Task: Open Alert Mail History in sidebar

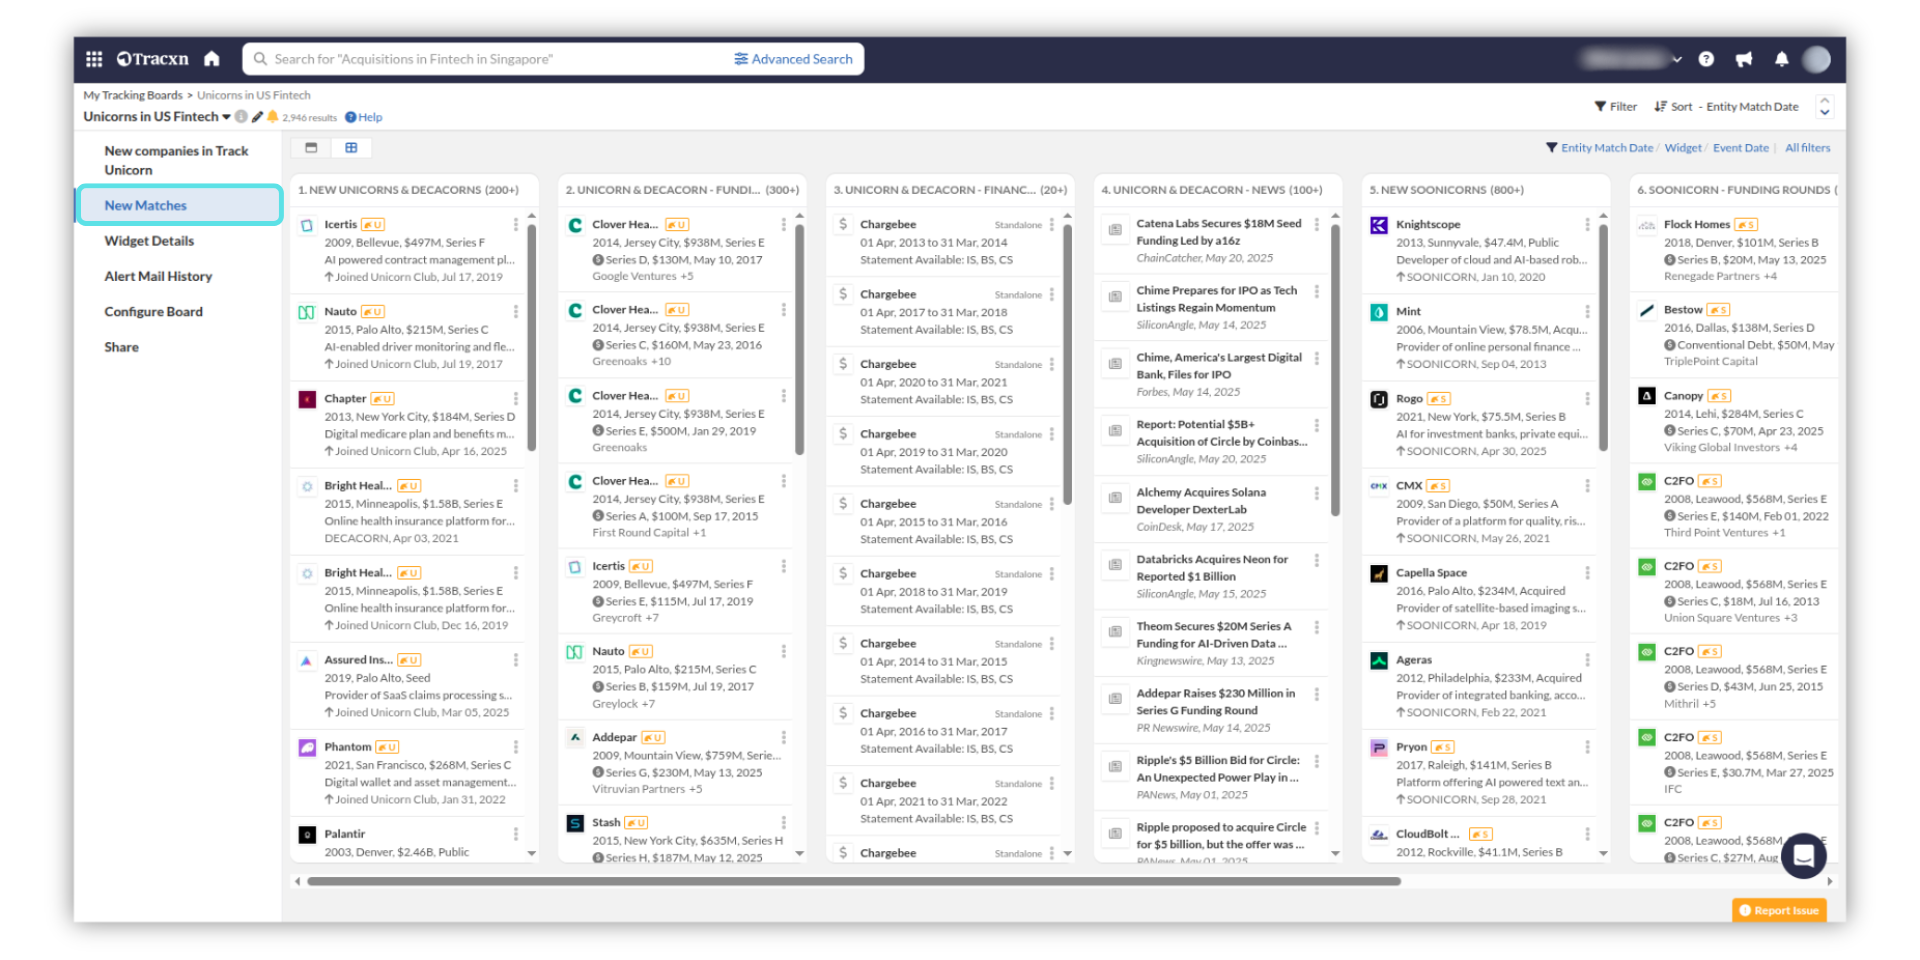Action: pyautogui.click(x=158, y=276)
